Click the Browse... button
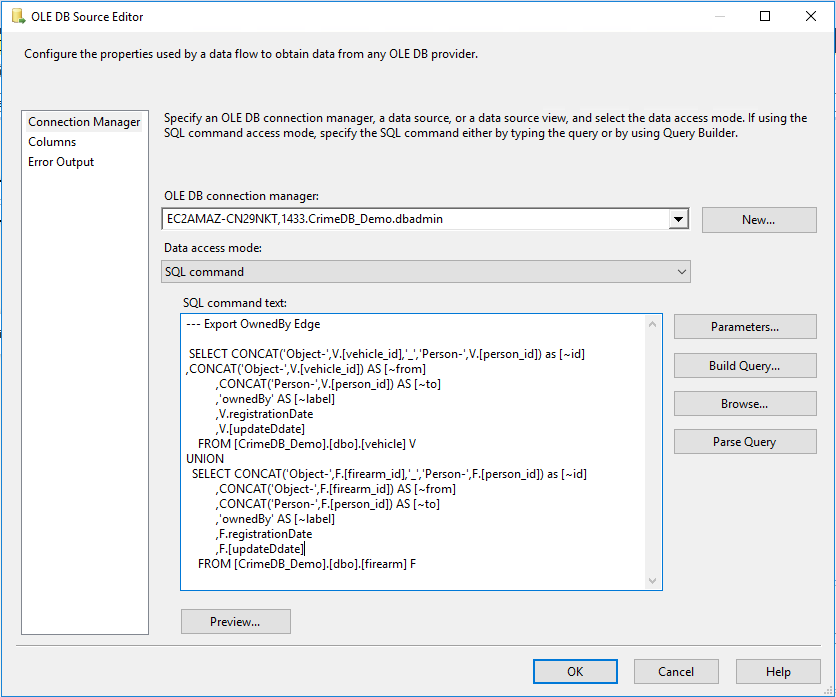Image resolution: width=836 pixels, height=697 pixels. (x=744, y=404)
